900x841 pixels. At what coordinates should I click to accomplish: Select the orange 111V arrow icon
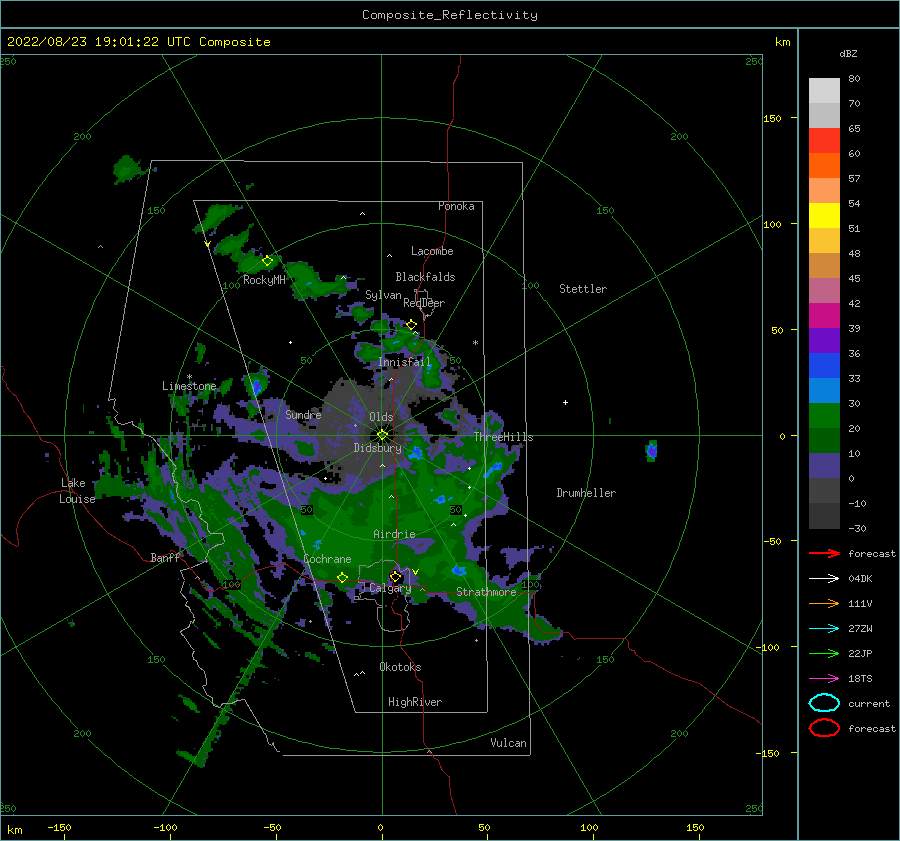824,603
